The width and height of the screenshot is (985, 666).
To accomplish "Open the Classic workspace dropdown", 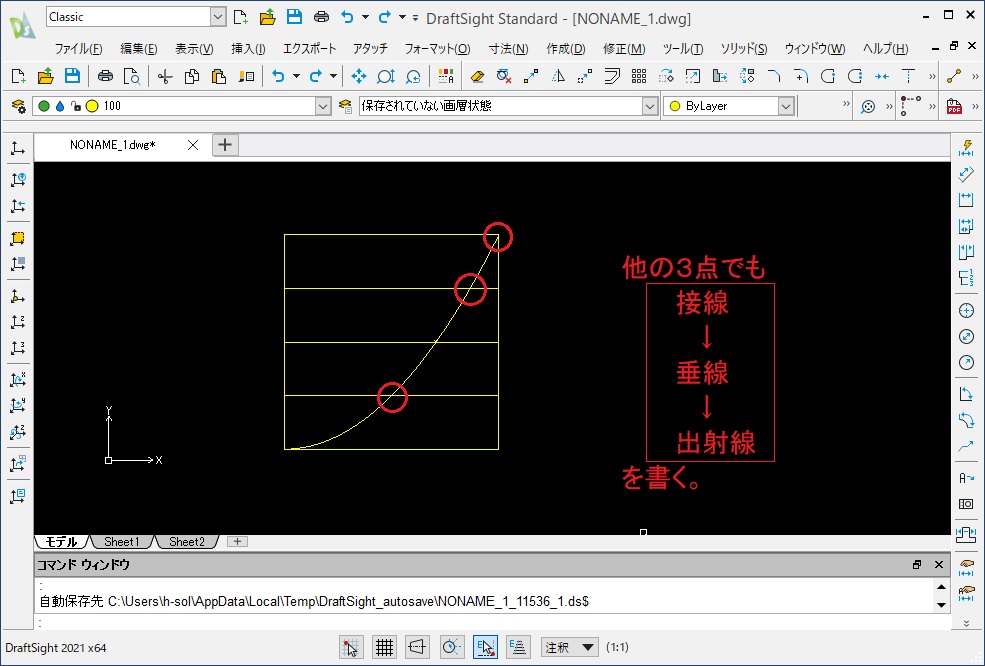I will tap(217, 17).
